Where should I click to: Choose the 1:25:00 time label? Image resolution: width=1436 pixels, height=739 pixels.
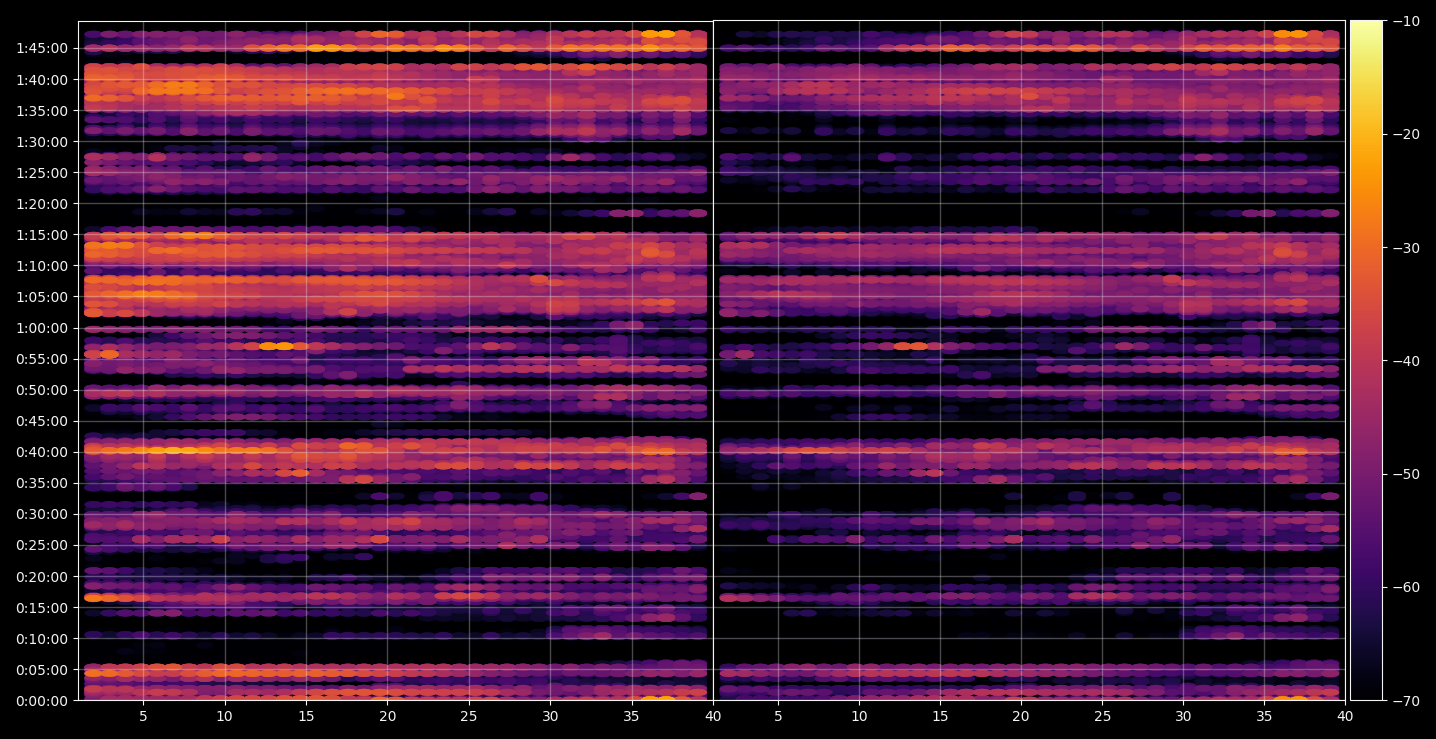click(x=42, y=173)
